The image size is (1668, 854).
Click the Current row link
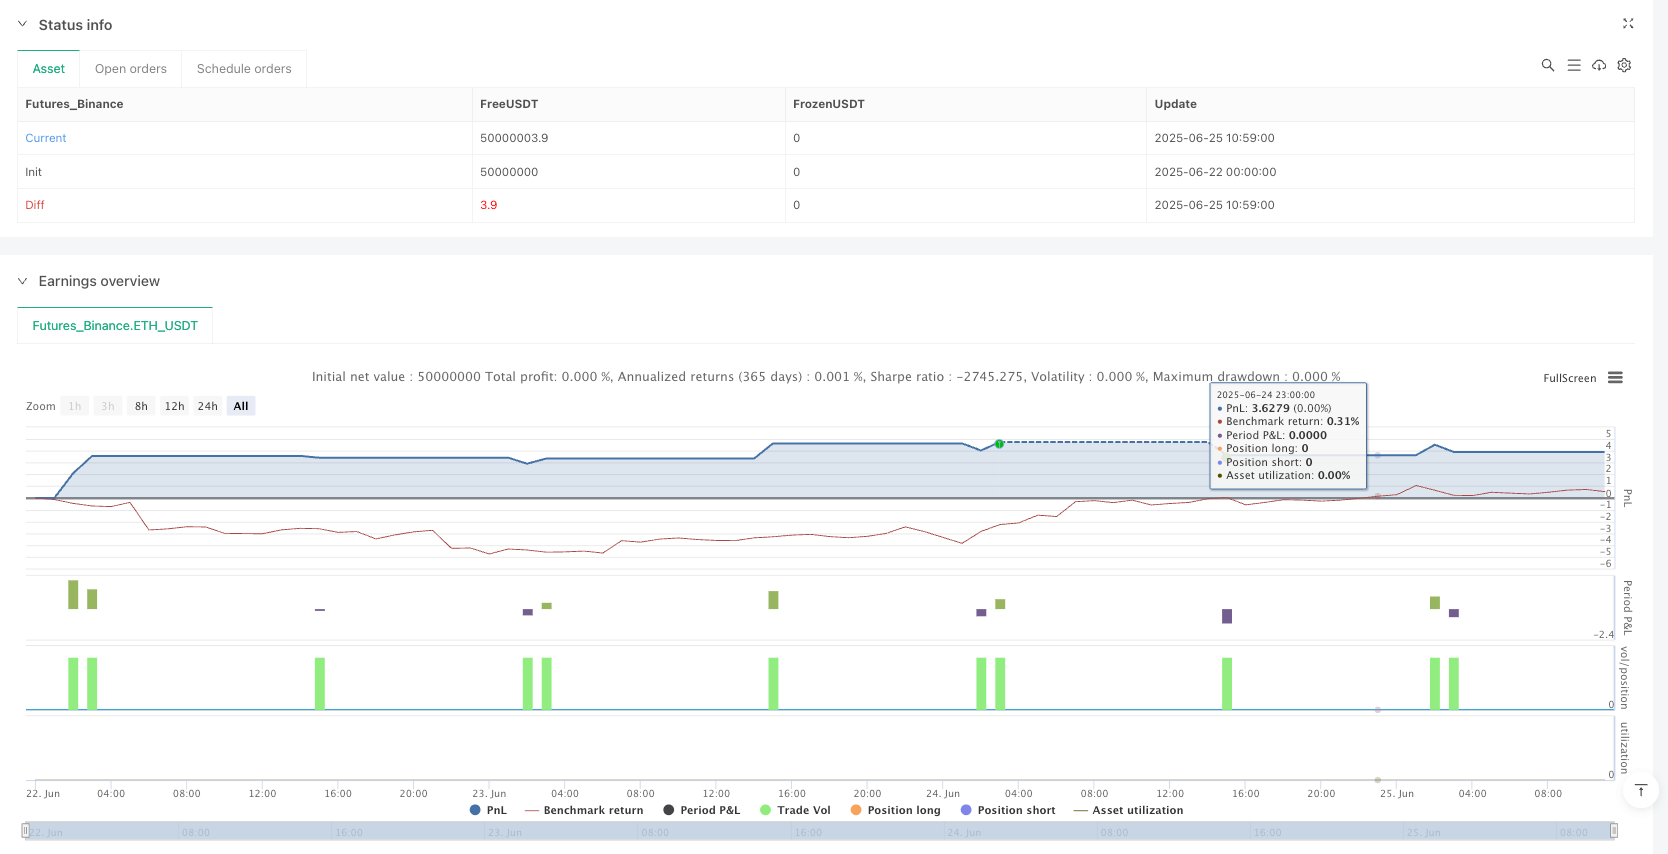(46, 138)
